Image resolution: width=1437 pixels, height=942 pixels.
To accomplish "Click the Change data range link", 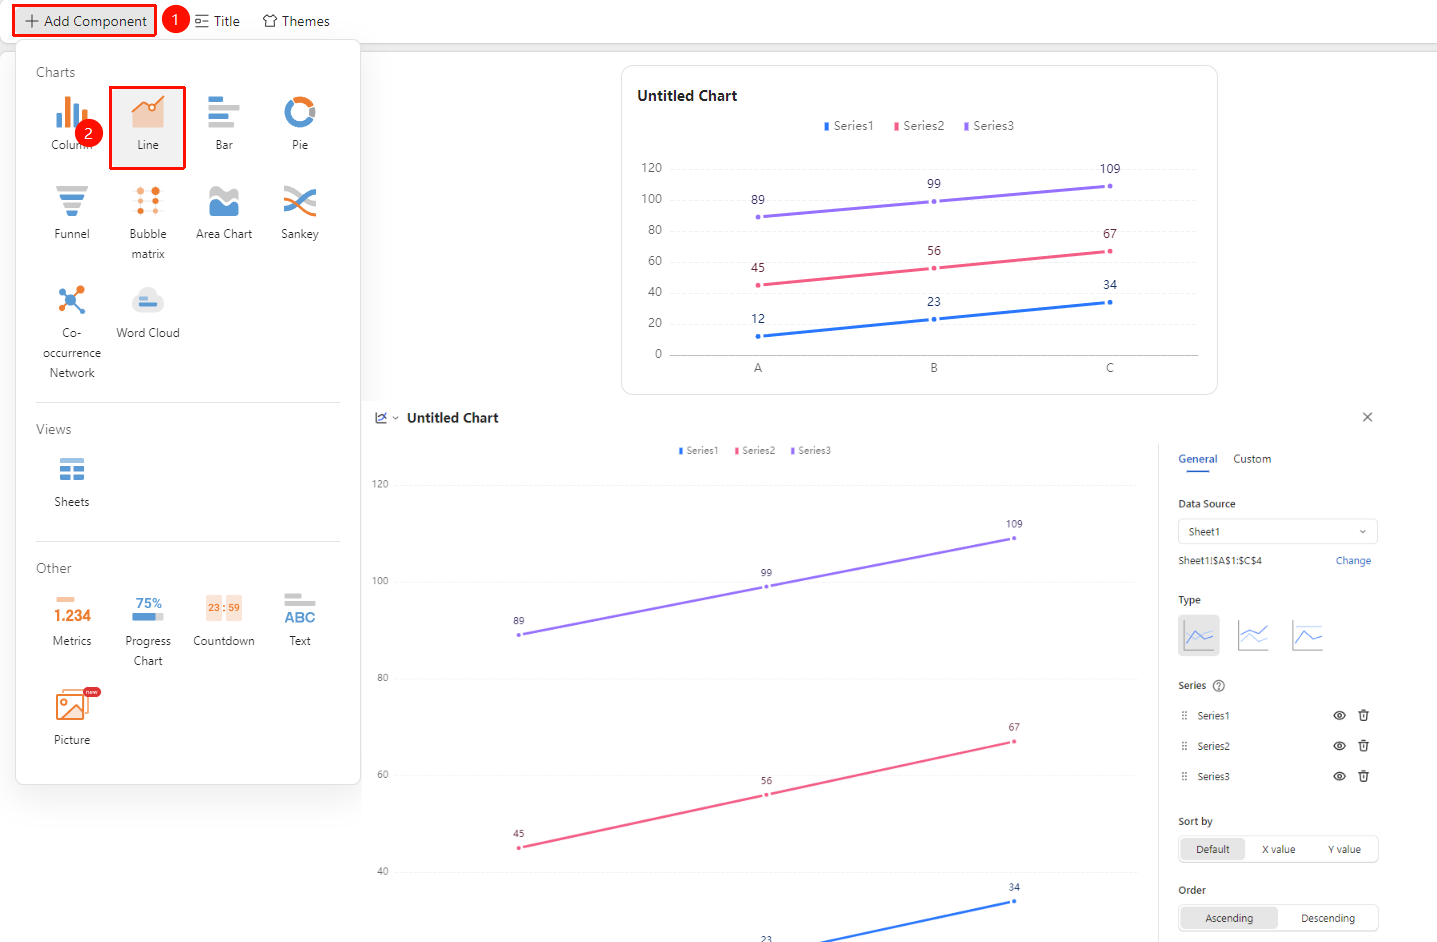I will [1353, 561].
